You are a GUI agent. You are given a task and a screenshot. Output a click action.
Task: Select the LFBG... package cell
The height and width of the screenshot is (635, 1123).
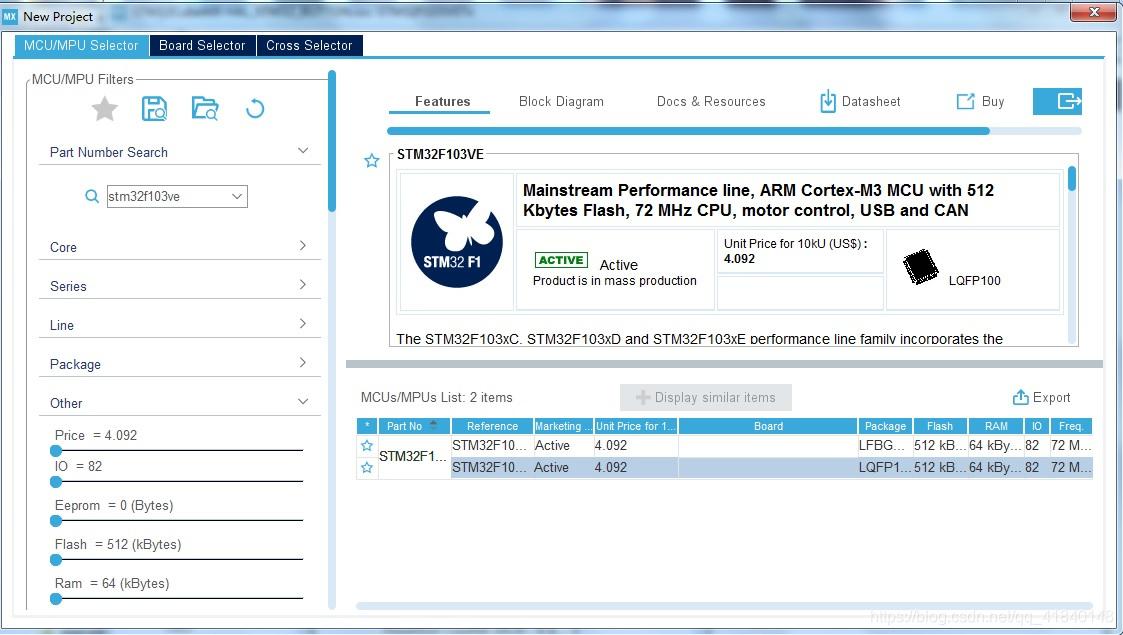[885, 445]
